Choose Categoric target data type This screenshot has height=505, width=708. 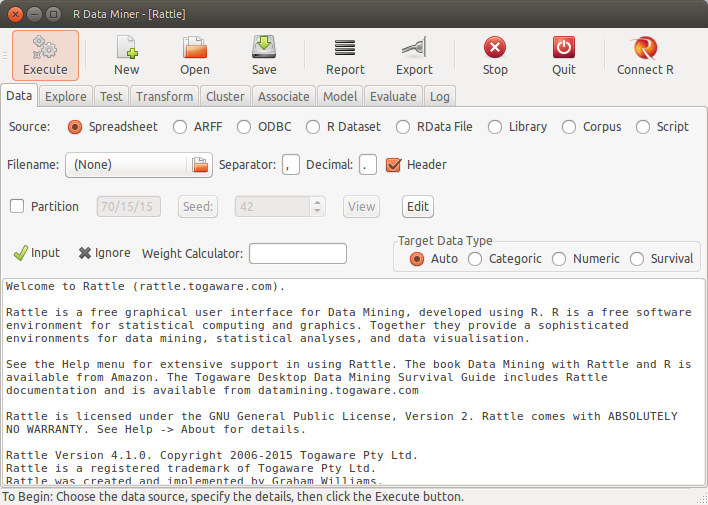pos(475,259)
